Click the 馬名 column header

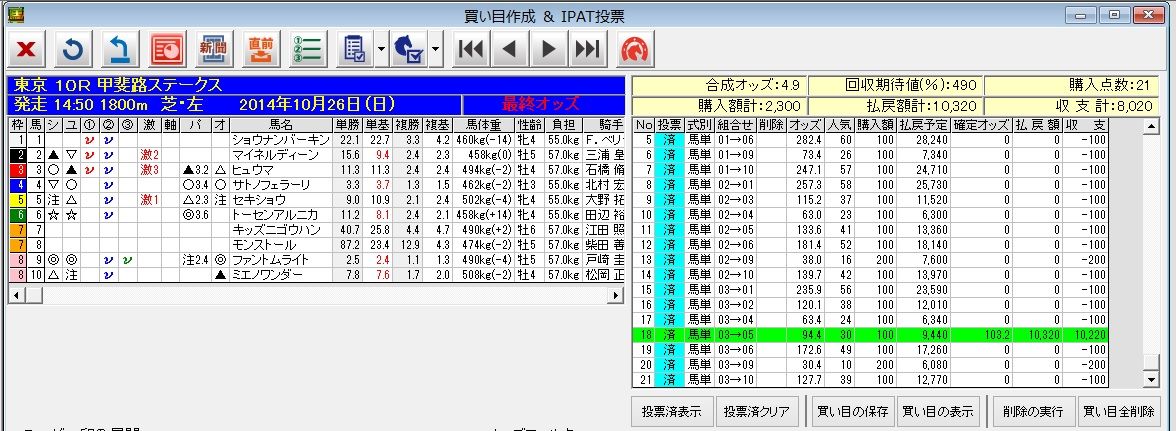280,125
